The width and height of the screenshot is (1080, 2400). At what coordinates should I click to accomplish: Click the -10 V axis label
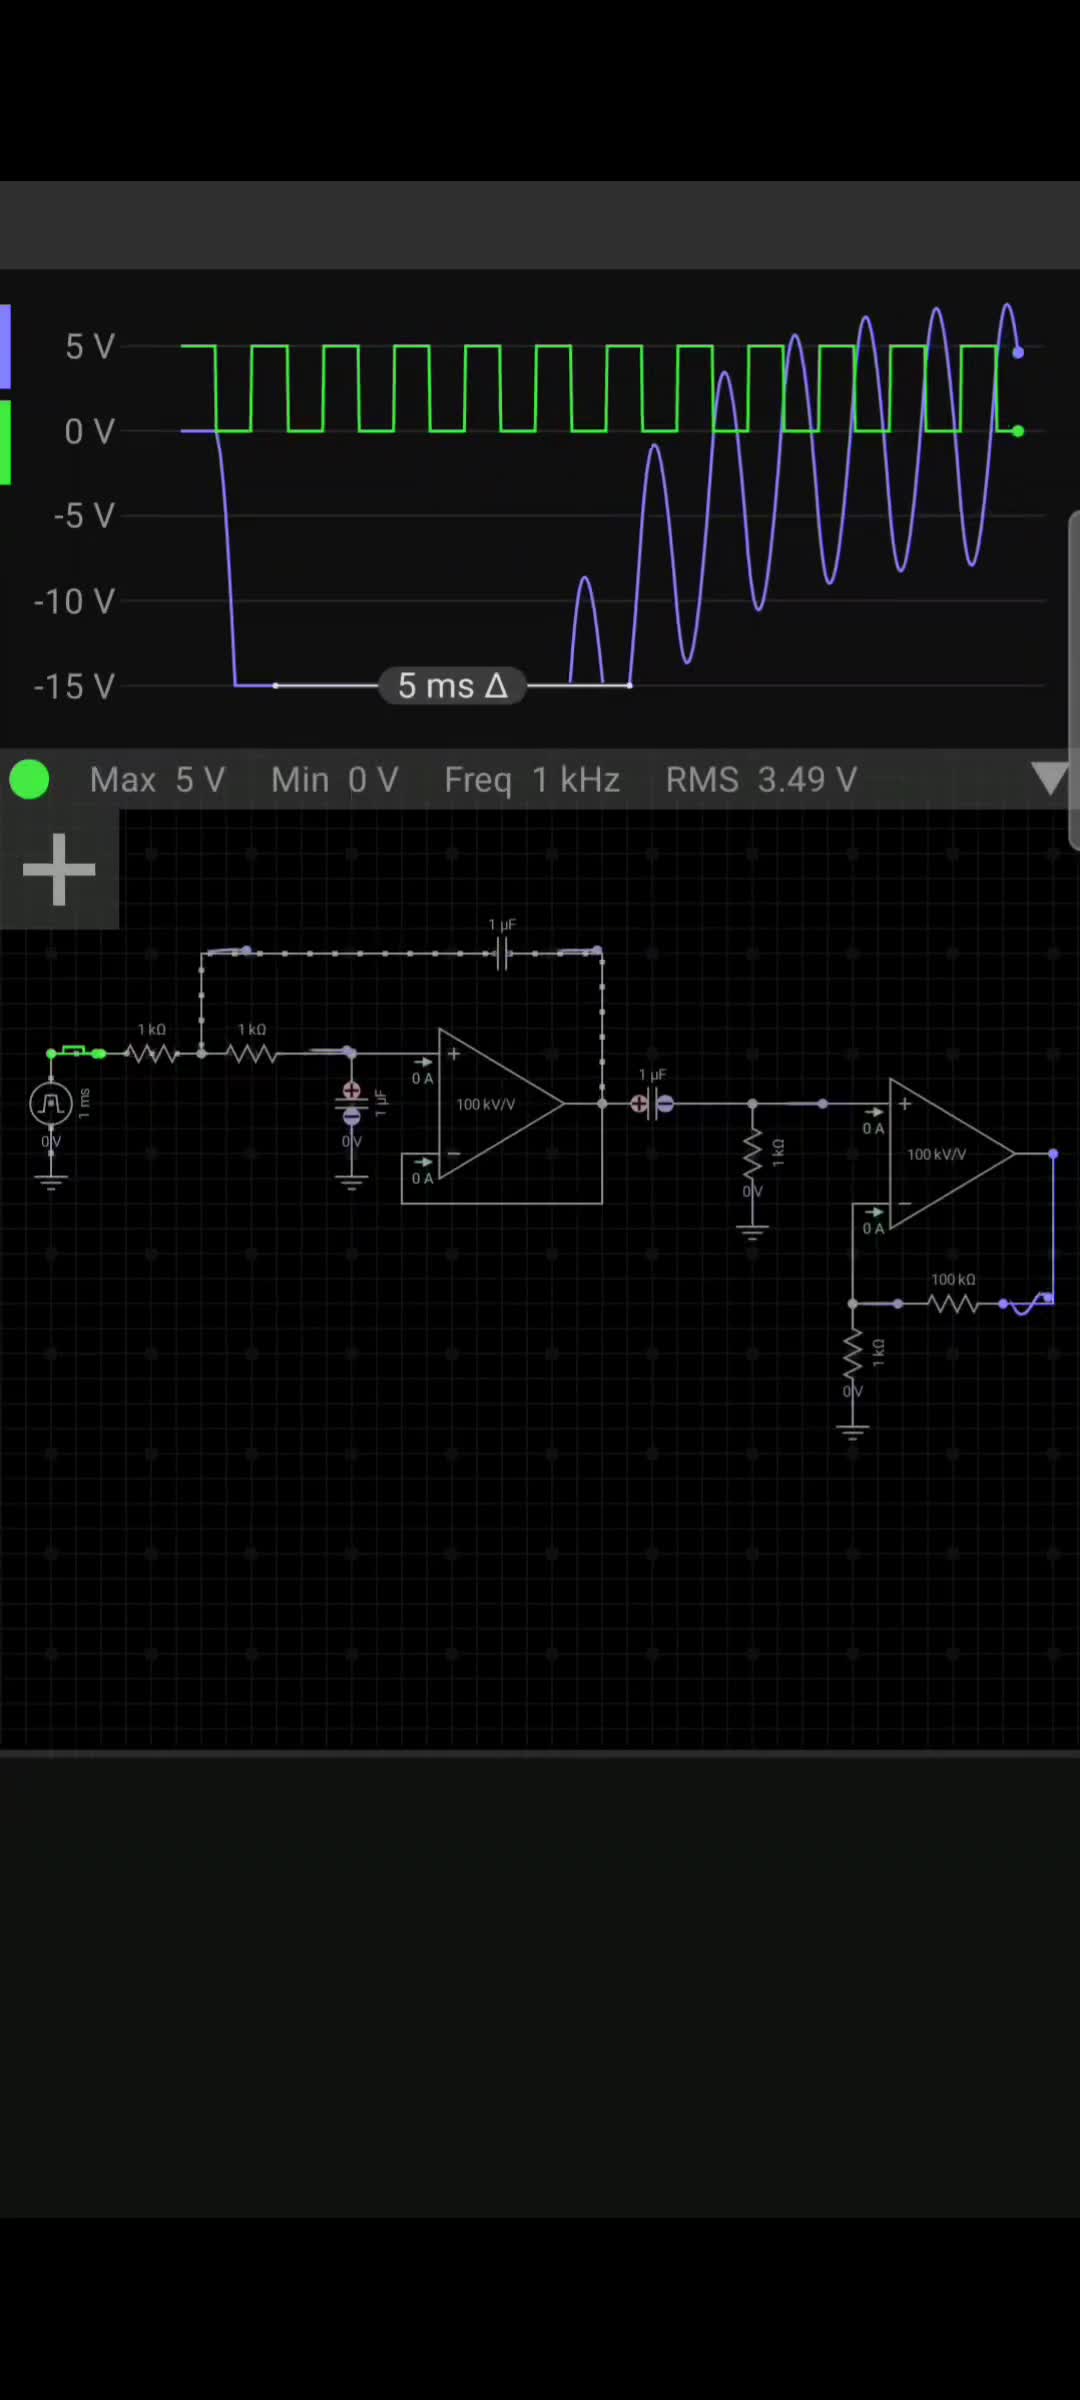pyautogui.click(x=74, y=601)
